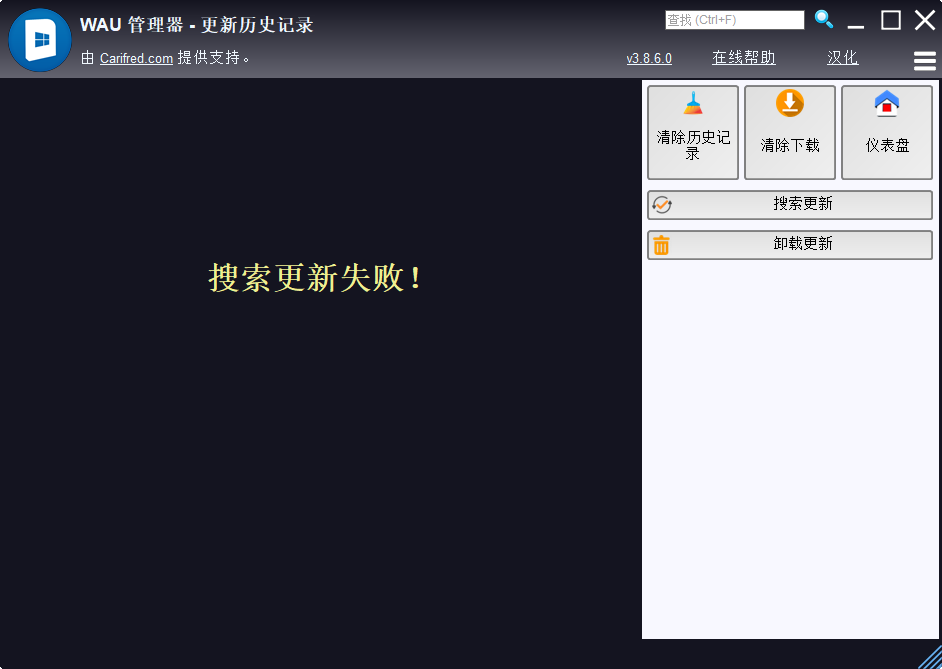Click the broom cleanup icon above 清除历史记录
This screenshot has width=942, height=669.
click(x=692, y=103)
